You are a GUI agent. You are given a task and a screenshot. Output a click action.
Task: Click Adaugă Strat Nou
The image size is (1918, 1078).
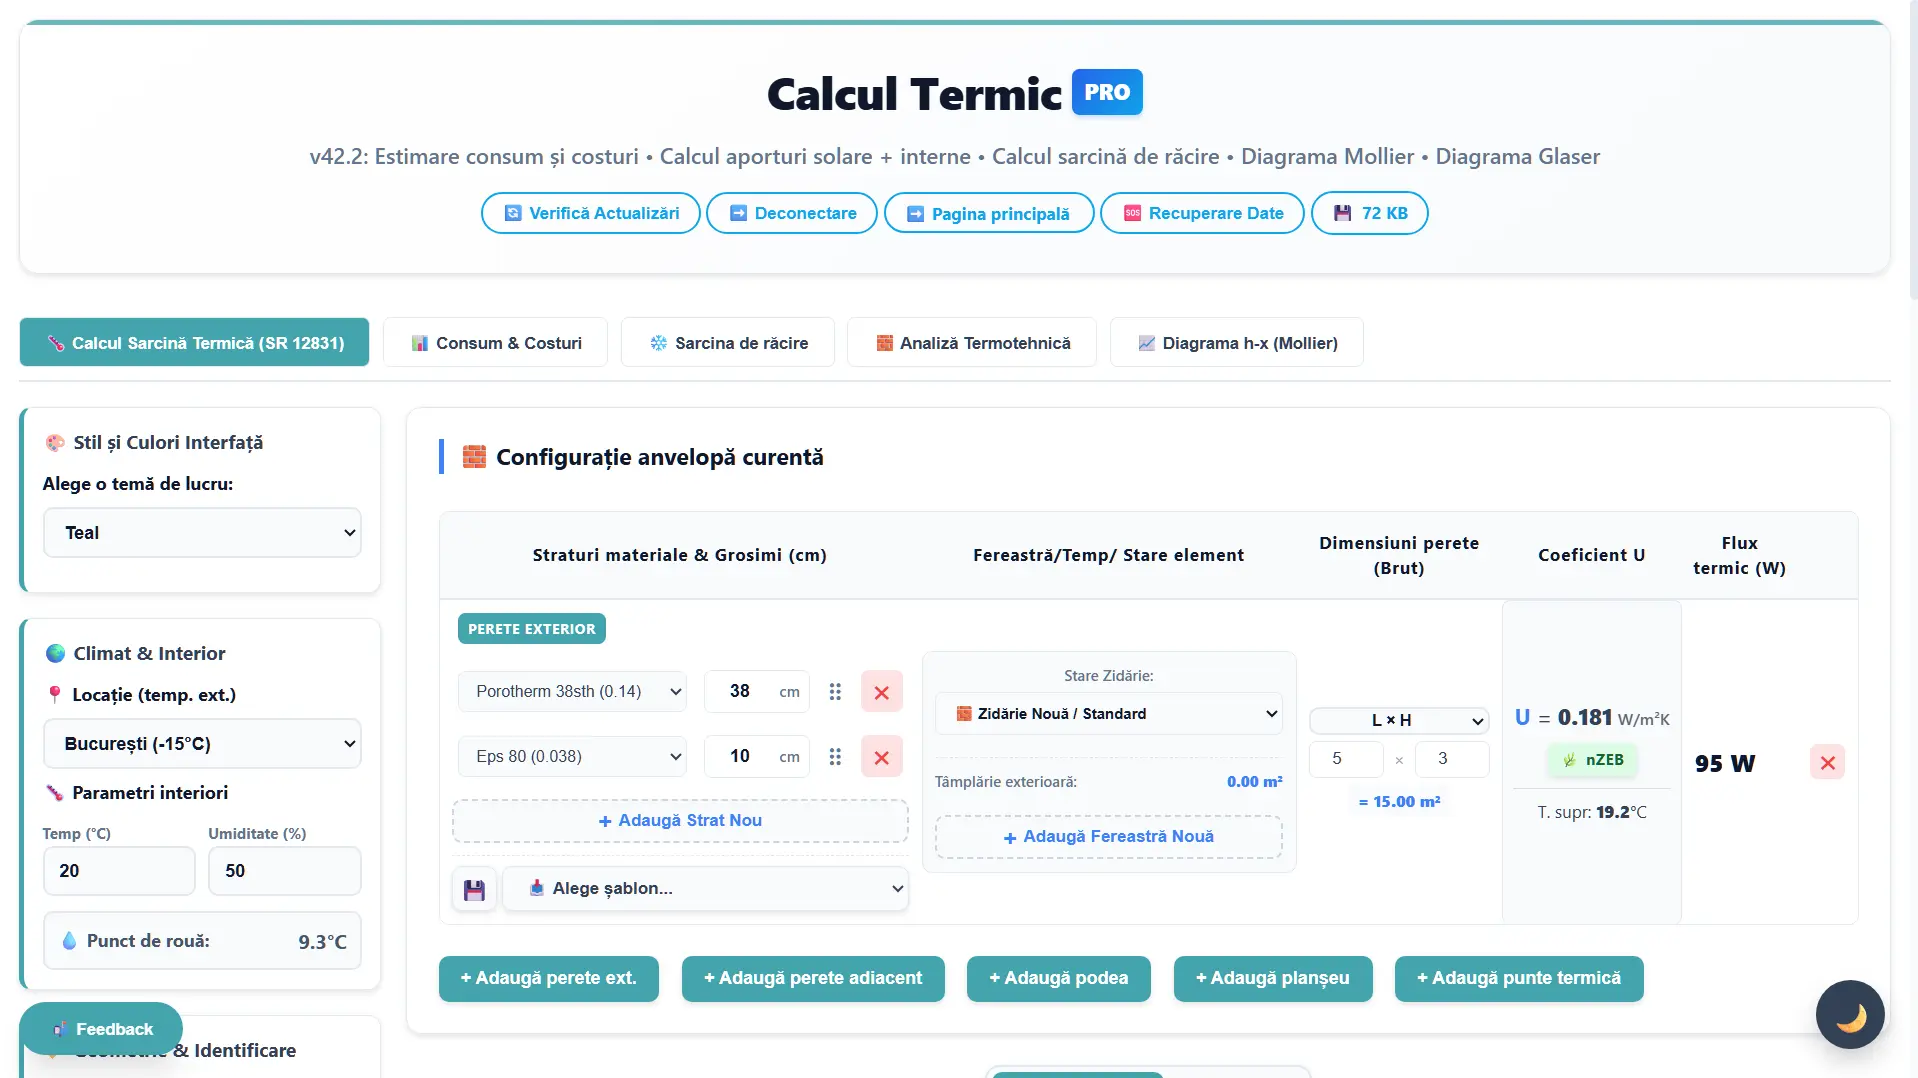[680, 821]
